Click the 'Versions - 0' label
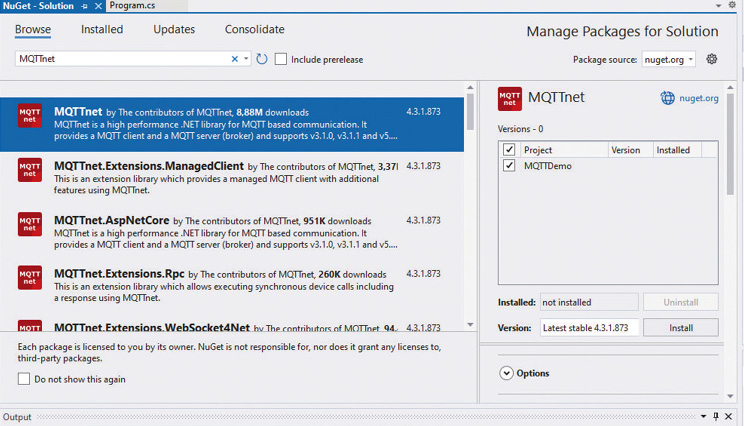The image size is (744, 426). (520, 129)
